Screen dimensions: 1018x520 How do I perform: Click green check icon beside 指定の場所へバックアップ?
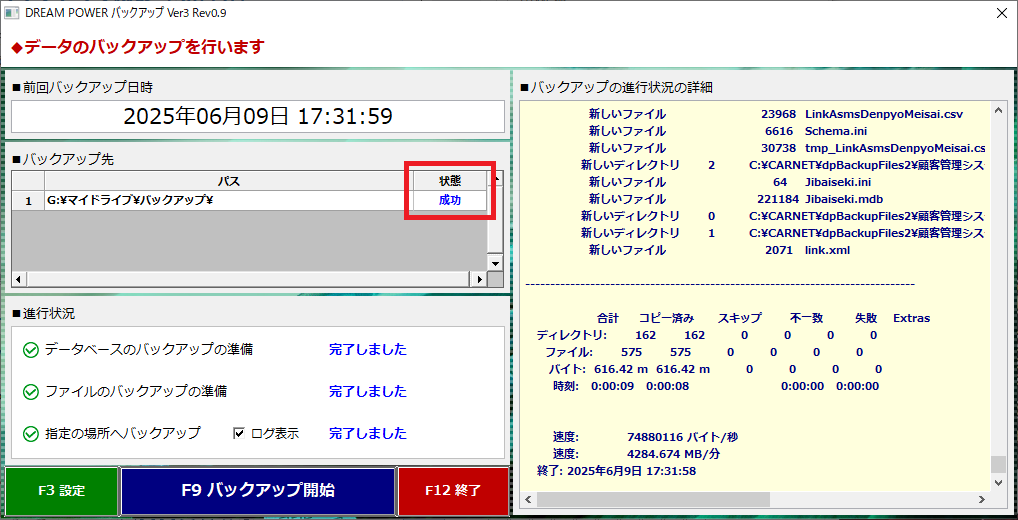[31, 434]
